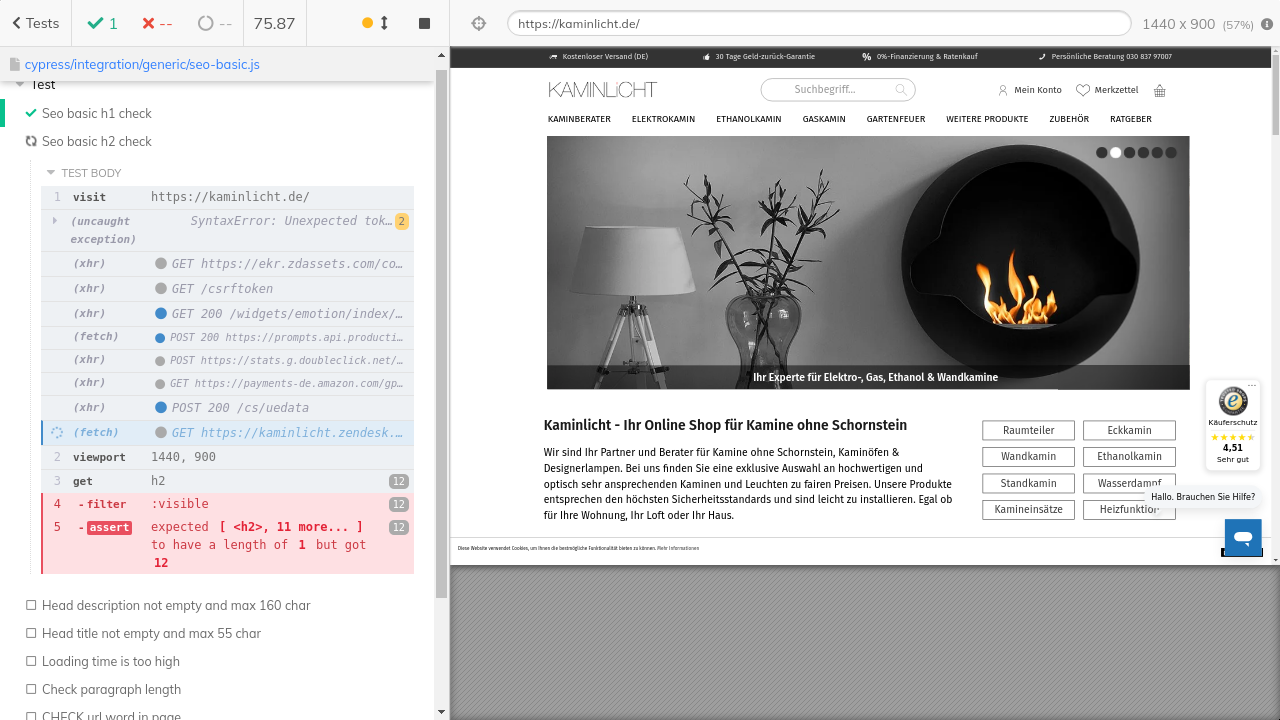Open the blue chat widget button
The height and width of the screenshot is (720, 1280).
(1243, 537)
